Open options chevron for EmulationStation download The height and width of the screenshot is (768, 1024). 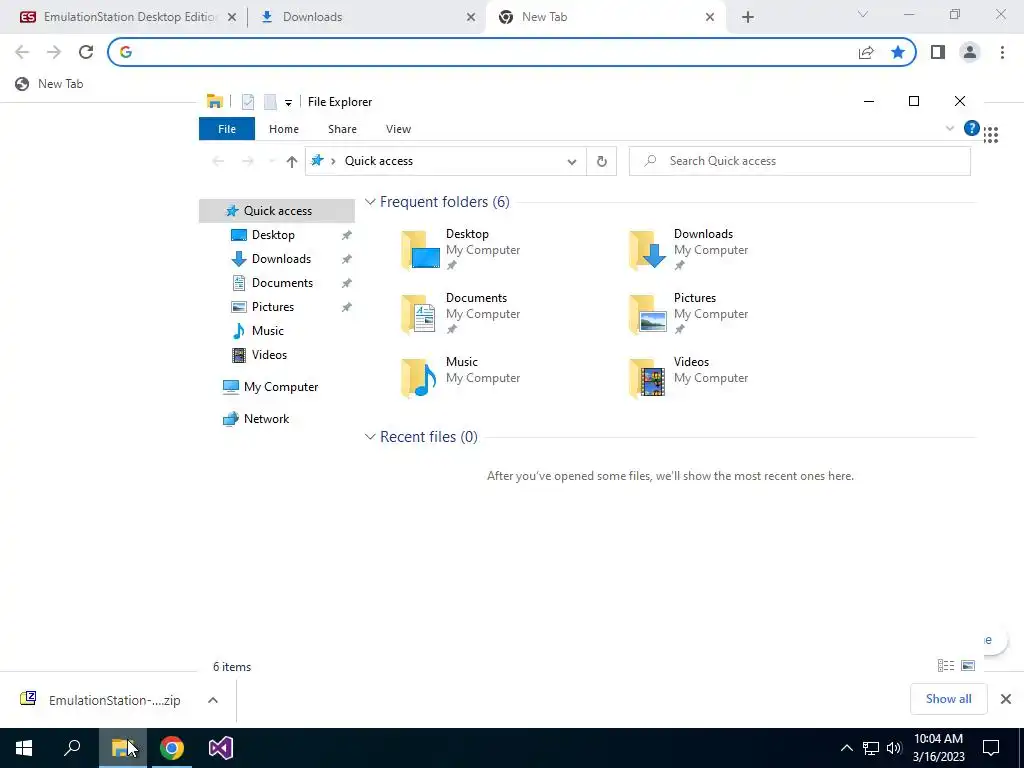pos(212,700)
